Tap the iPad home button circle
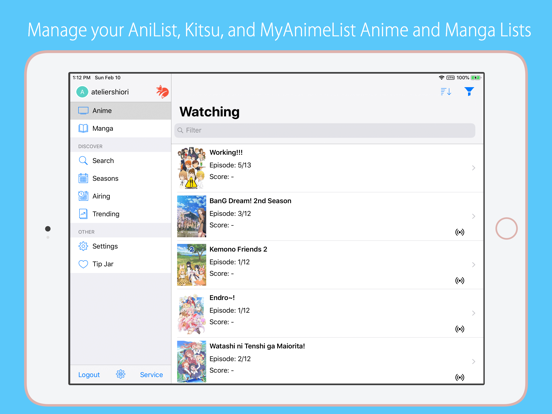This screenshot has width=552, height=414. point(506,228)
